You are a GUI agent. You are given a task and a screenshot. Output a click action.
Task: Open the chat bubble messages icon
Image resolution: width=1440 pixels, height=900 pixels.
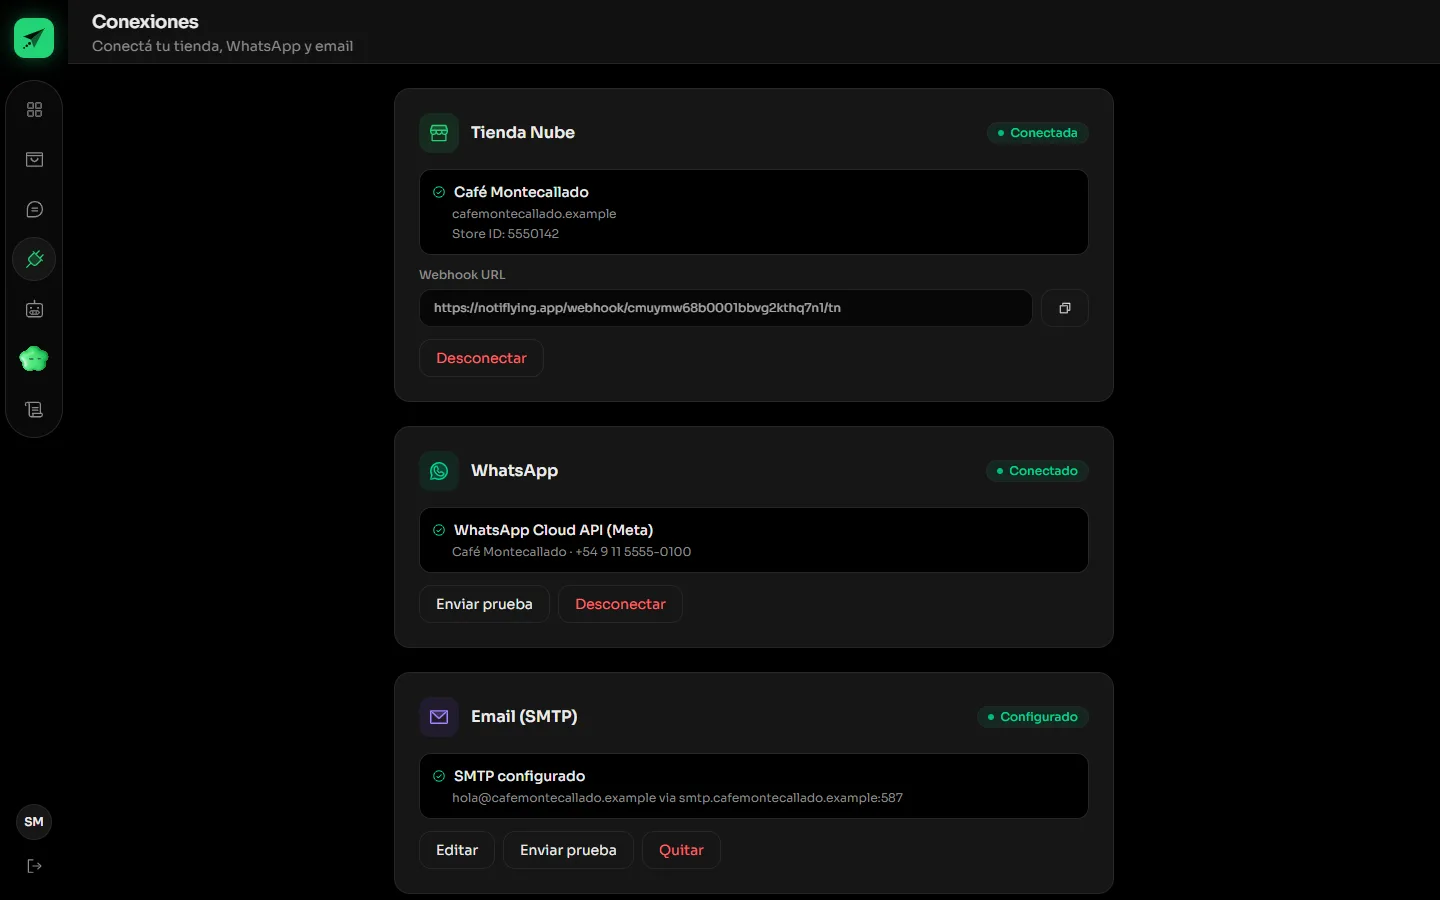click(x=34, y=209)
